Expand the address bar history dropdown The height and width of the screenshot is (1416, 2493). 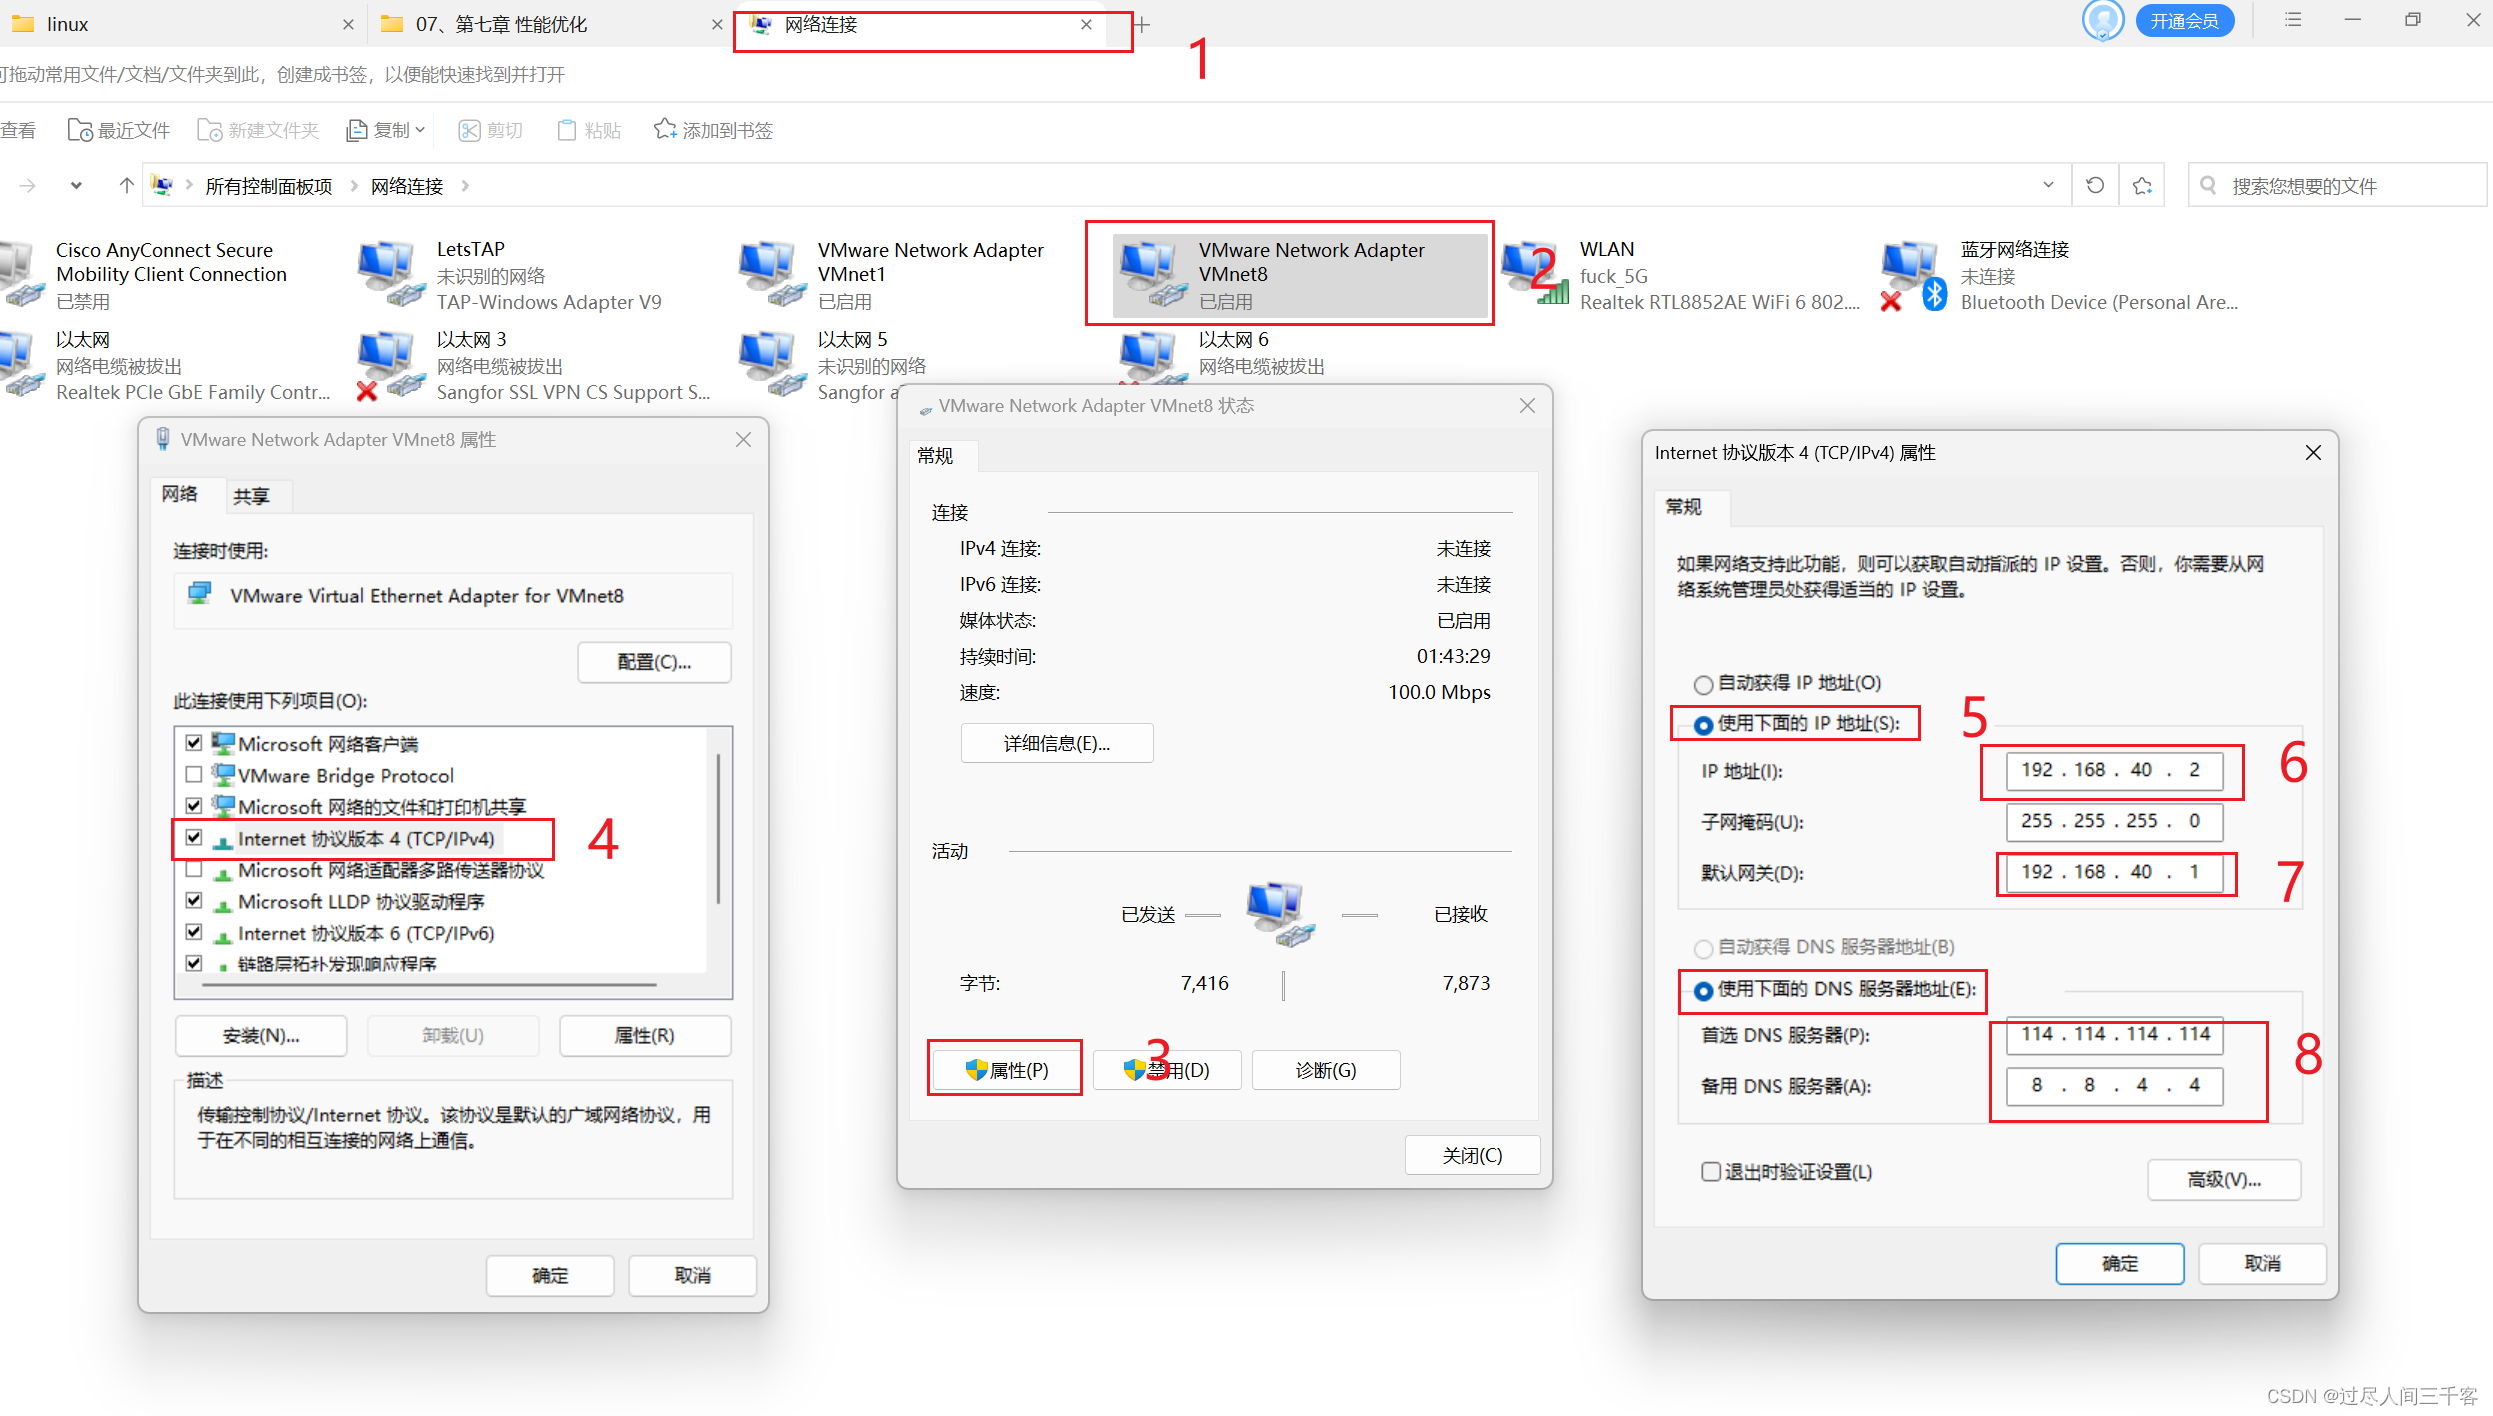[x=2048, y=185]
